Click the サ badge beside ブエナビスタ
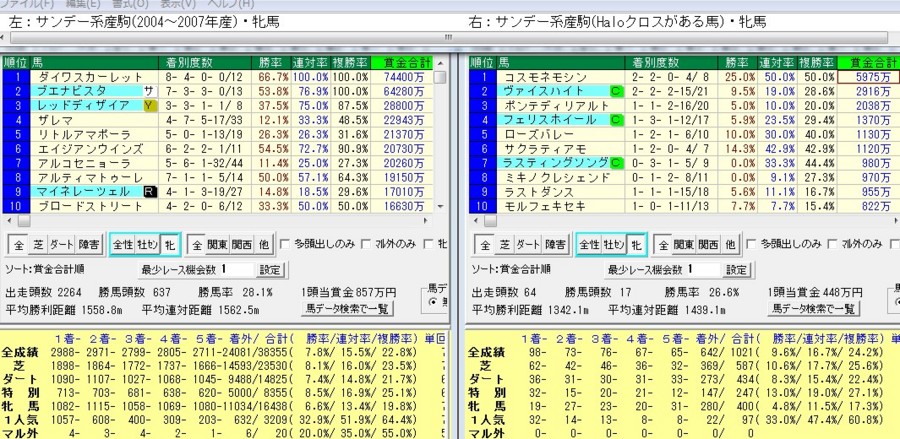The width and height of the screenshot is (900, 439). click(x=149, y=91)
